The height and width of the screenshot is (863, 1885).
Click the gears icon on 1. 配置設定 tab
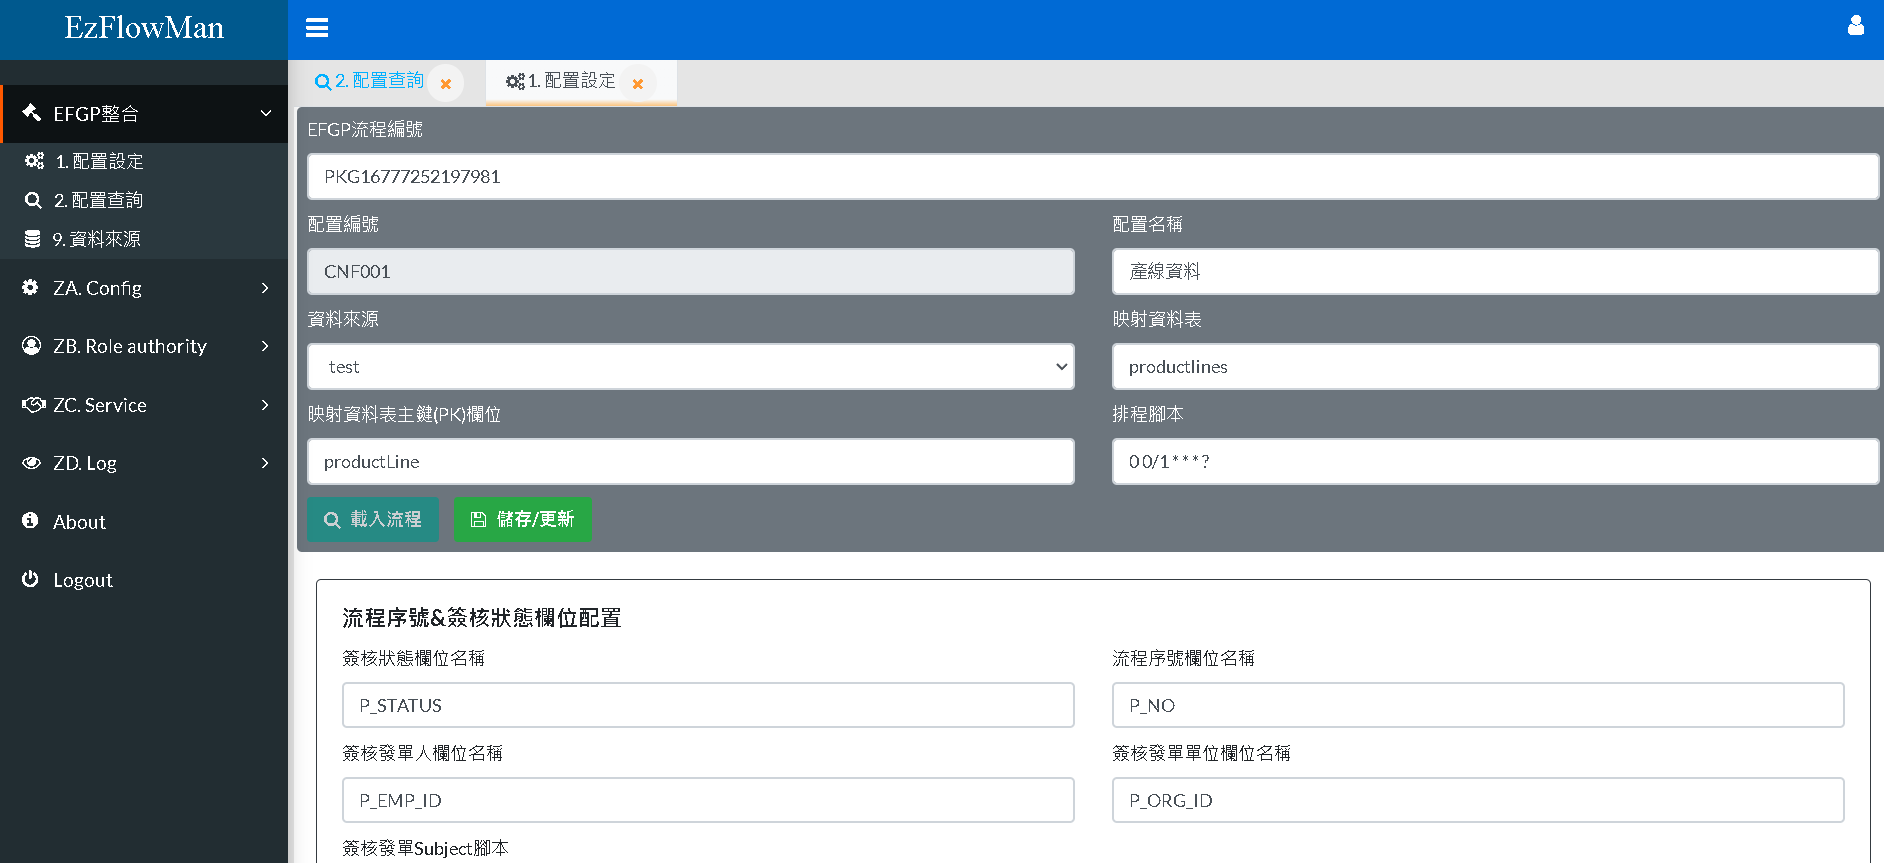click(515, 81)
